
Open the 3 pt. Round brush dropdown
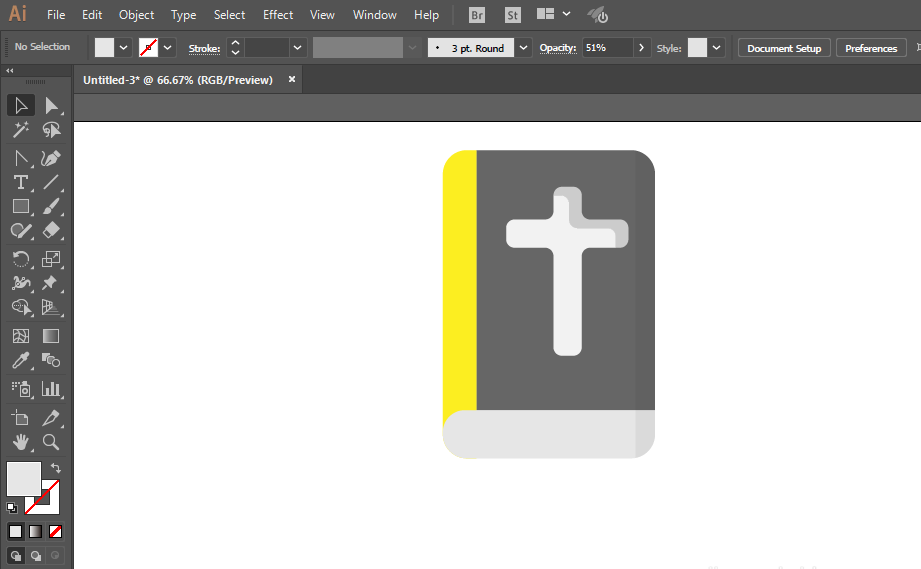pyautogui.click(x=523, y=48)
